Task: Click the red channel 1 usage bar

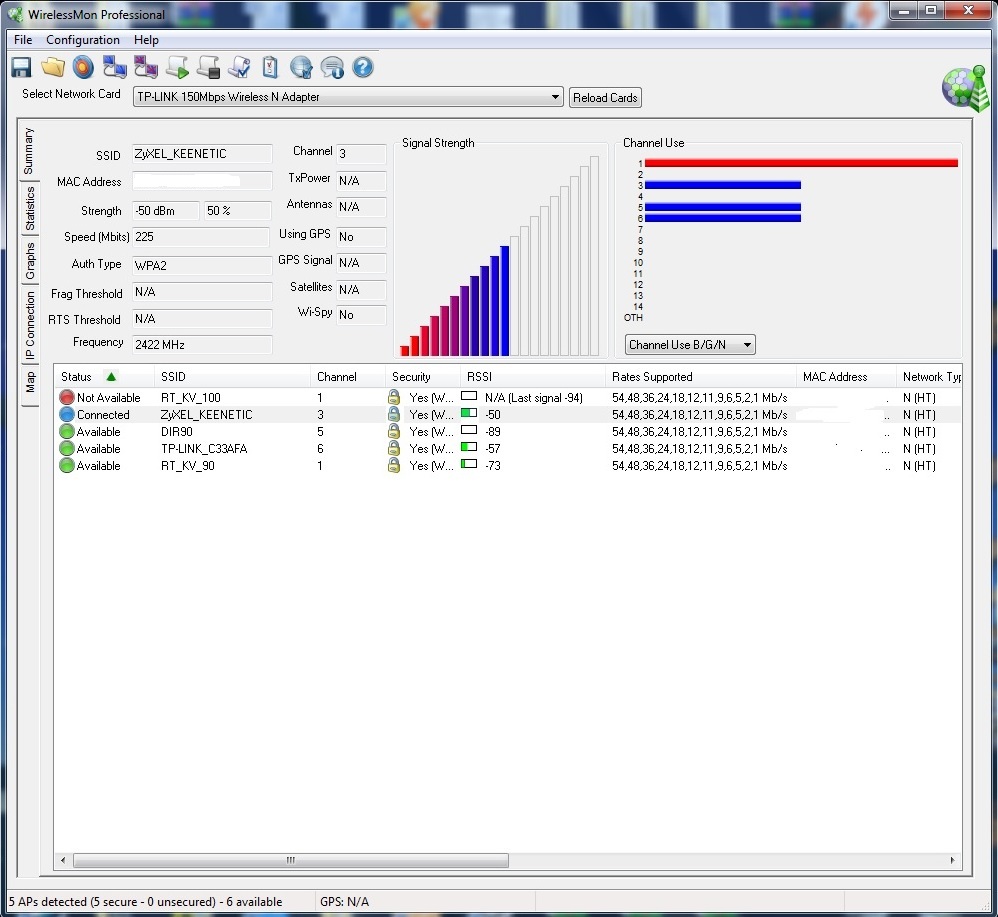Action: click(x=800, y=163)
